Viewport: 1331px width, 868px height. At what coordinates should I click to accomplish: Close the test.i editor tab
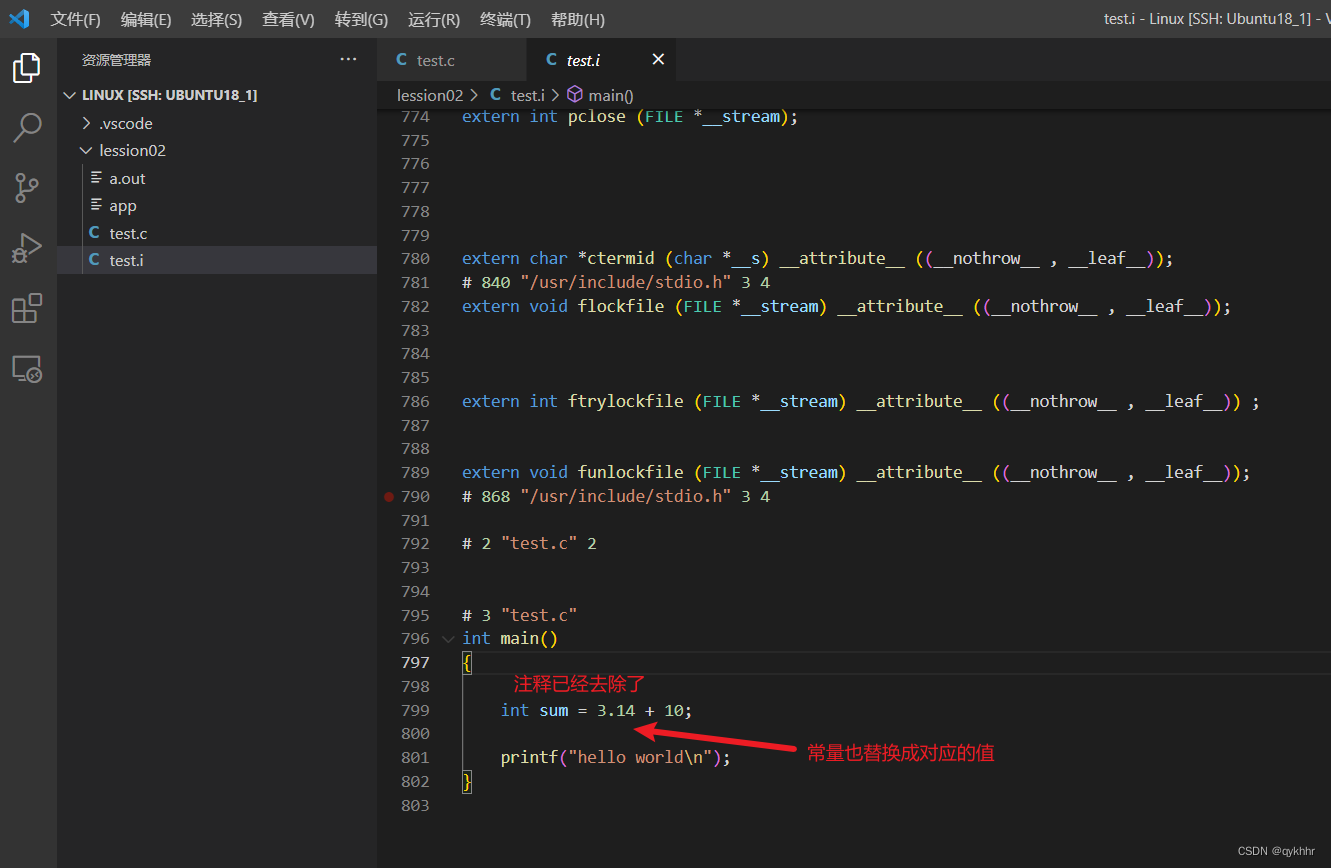(x=658, y=60)
